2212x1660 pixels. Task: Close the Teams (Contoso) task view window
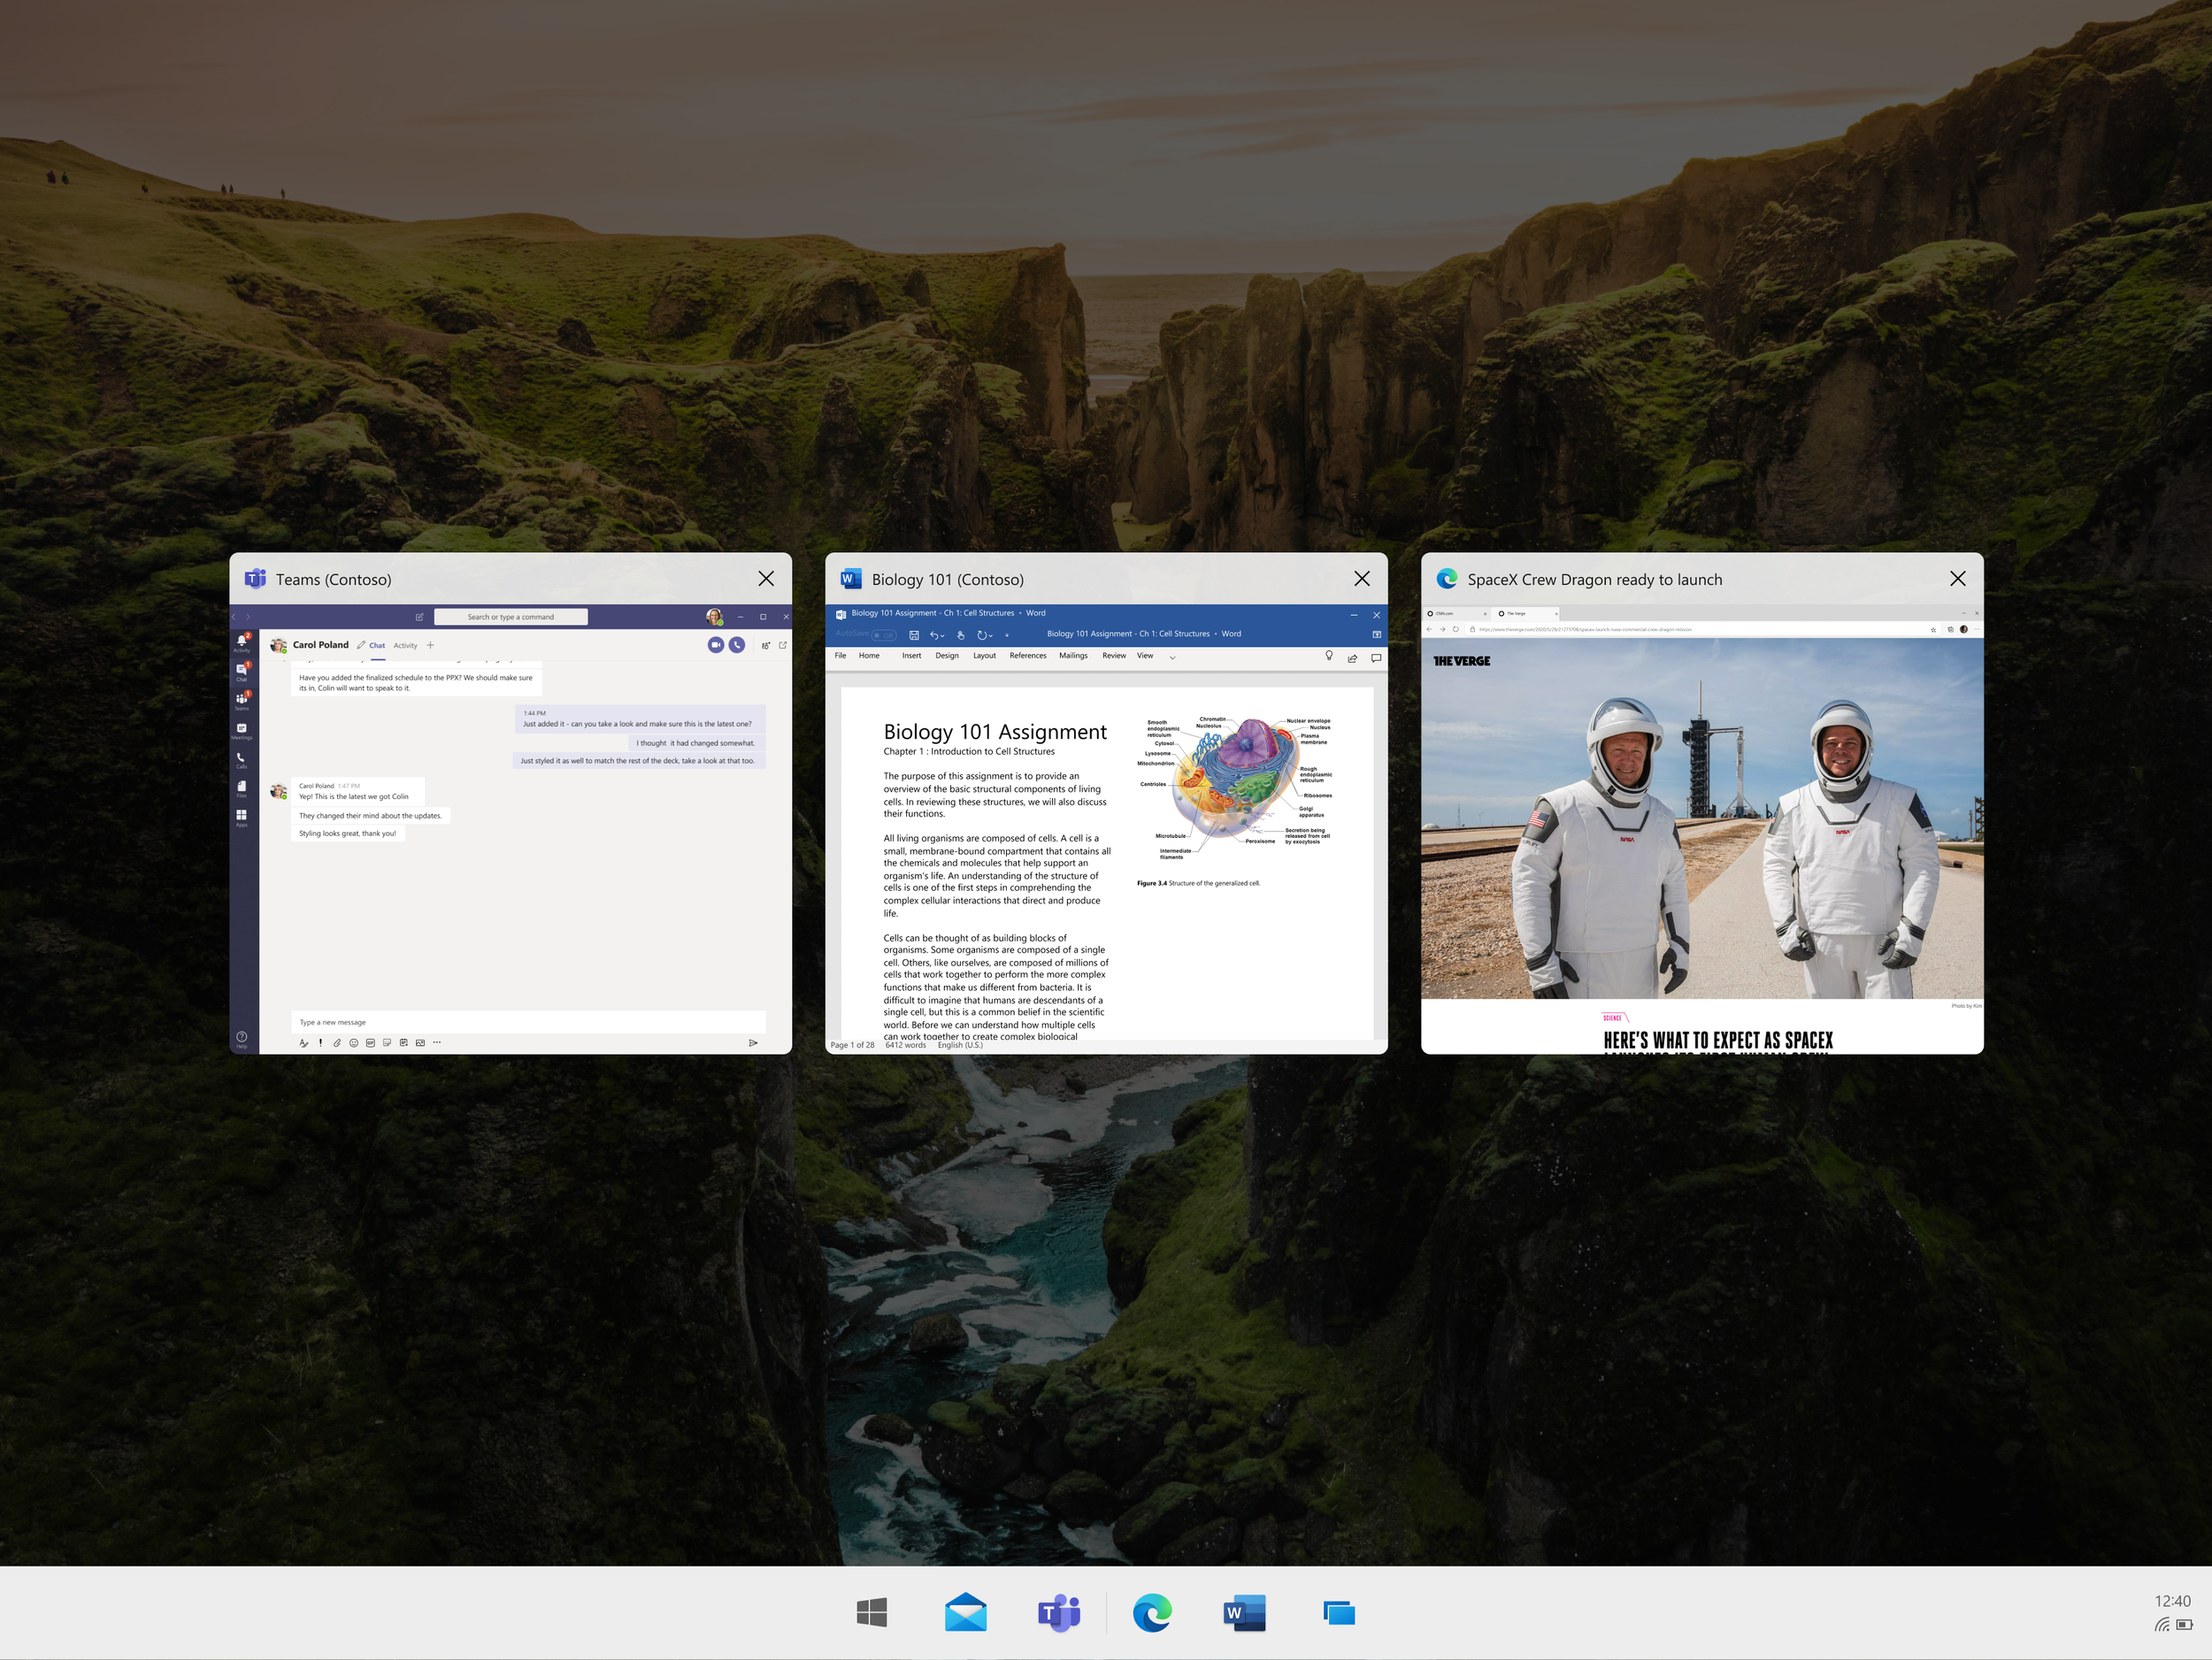766,579
